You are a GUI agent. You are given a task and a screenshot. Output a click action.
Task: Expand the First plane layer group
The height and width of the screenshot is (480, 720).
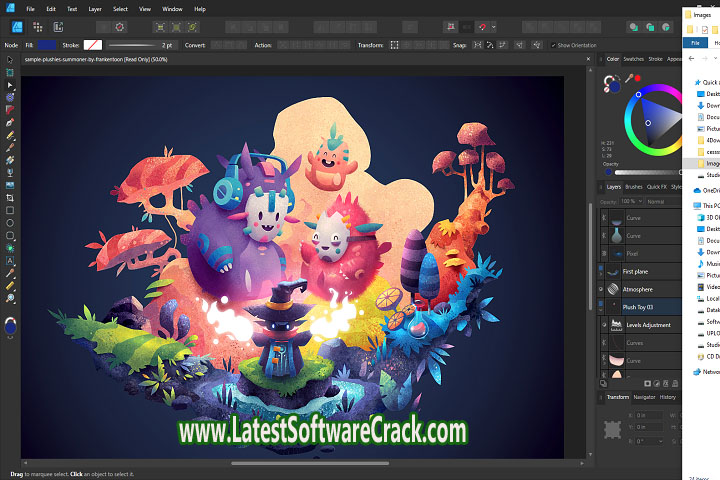601,274
